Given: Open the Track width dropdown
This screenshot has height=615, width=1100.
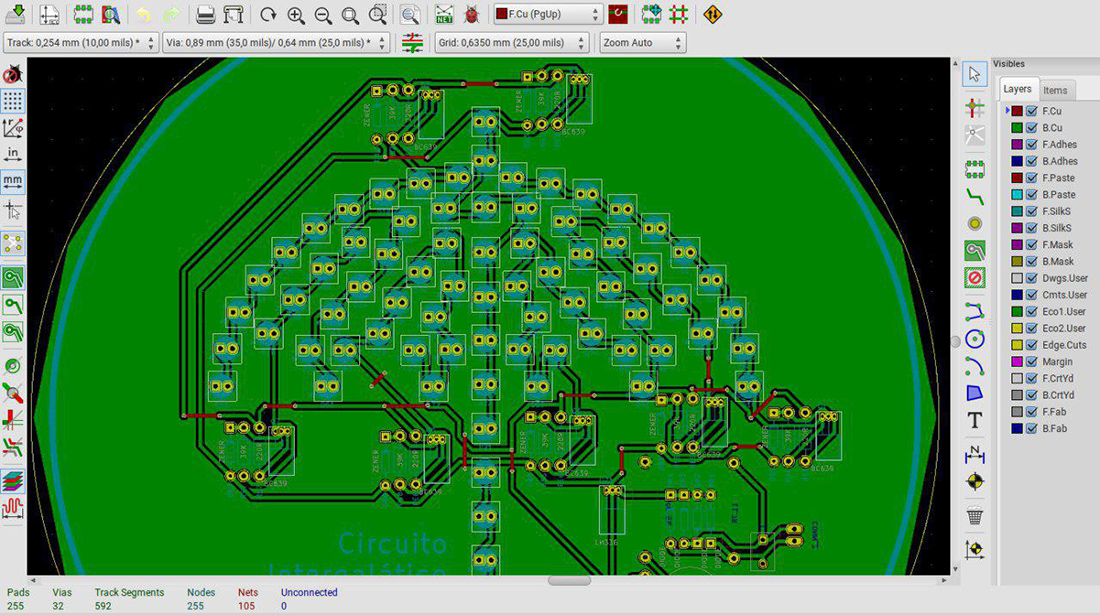Looking at the screenshot, I should coord(81,43).
